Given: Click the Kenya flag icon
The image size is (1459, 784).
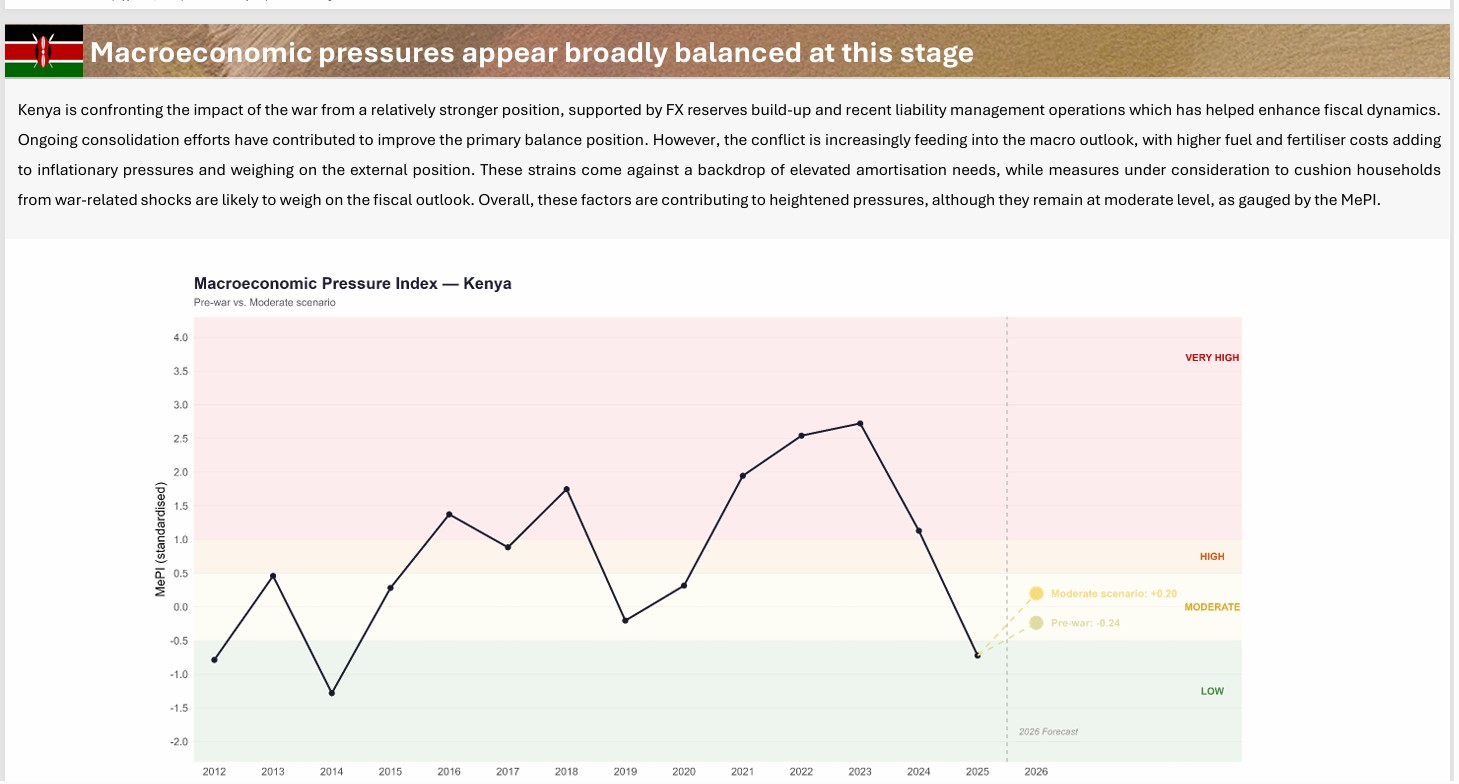Looking at the screenshot, I should [43, 51].
